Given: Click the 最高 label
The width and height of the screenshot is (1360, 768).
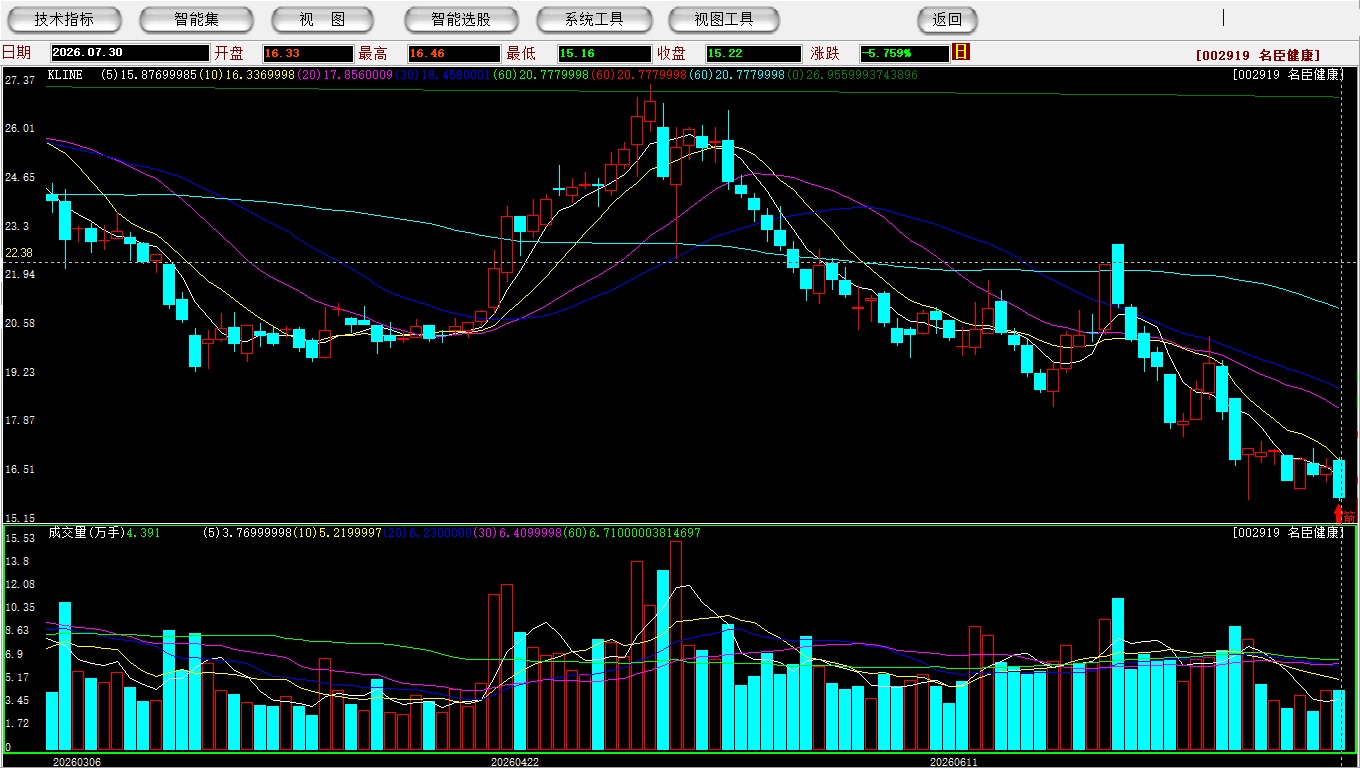Looking at the screenshot, I should coord(373,53).
